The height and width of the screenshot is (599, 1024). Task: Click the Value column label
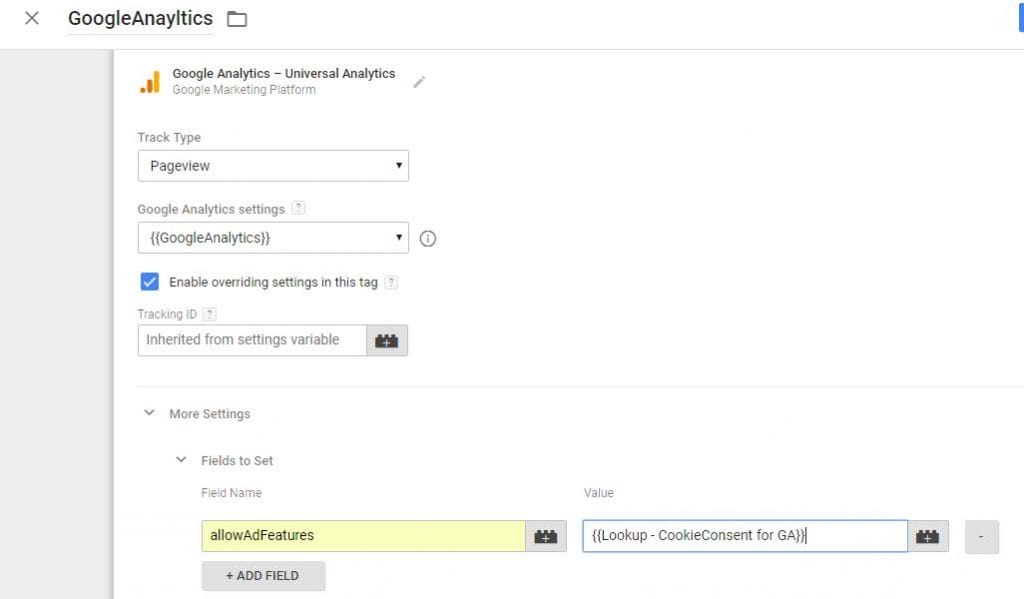(599, 493)
